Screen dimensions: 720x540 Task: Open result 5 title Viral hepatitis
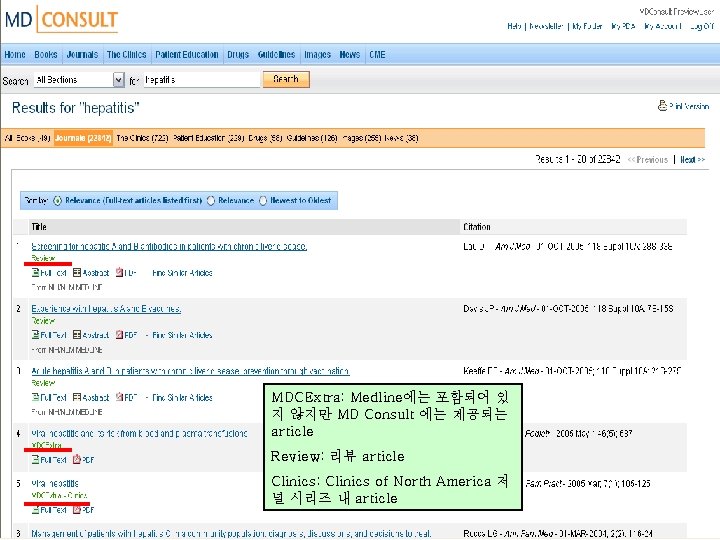click(55, 483)
